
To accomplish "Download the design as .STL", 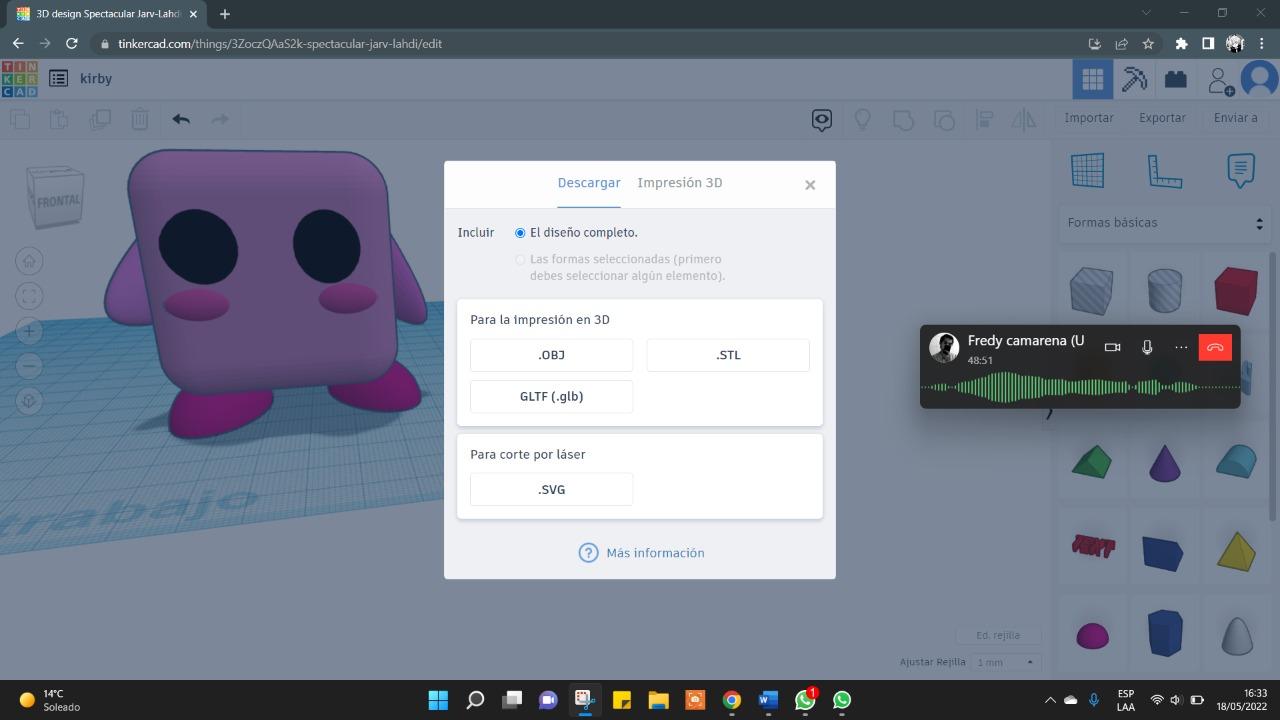I will coord(728,355).
